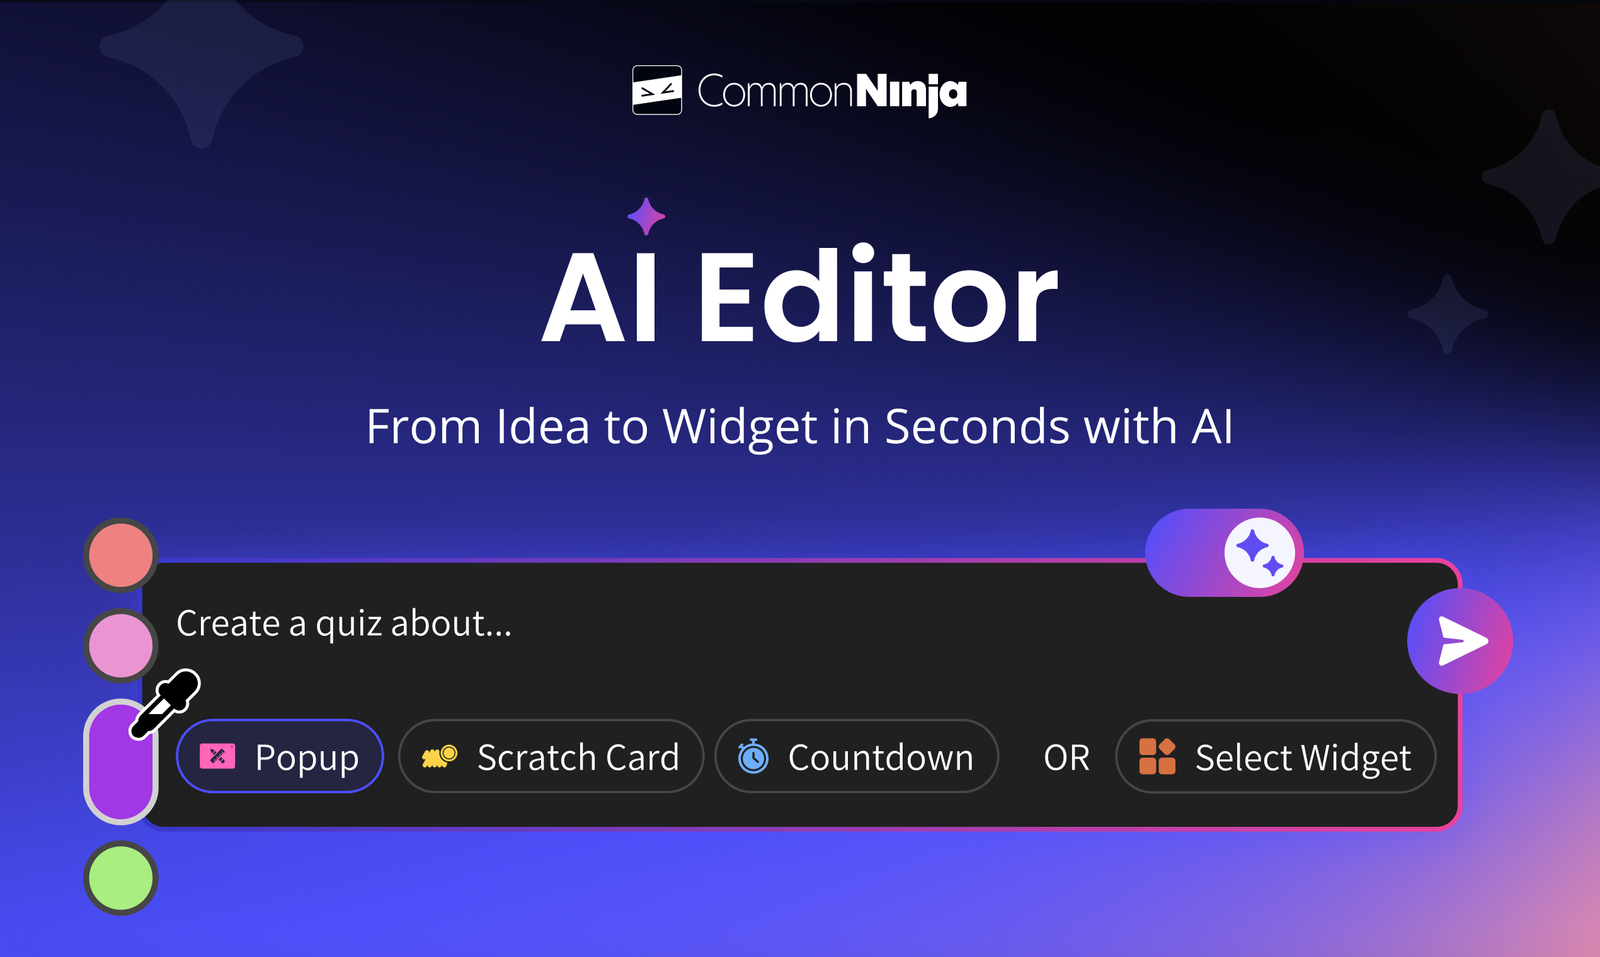The height and width of the screenshot is (957, 1600).
Task: Click the purple sparkle above AI Editor
Action: [646, 216]
